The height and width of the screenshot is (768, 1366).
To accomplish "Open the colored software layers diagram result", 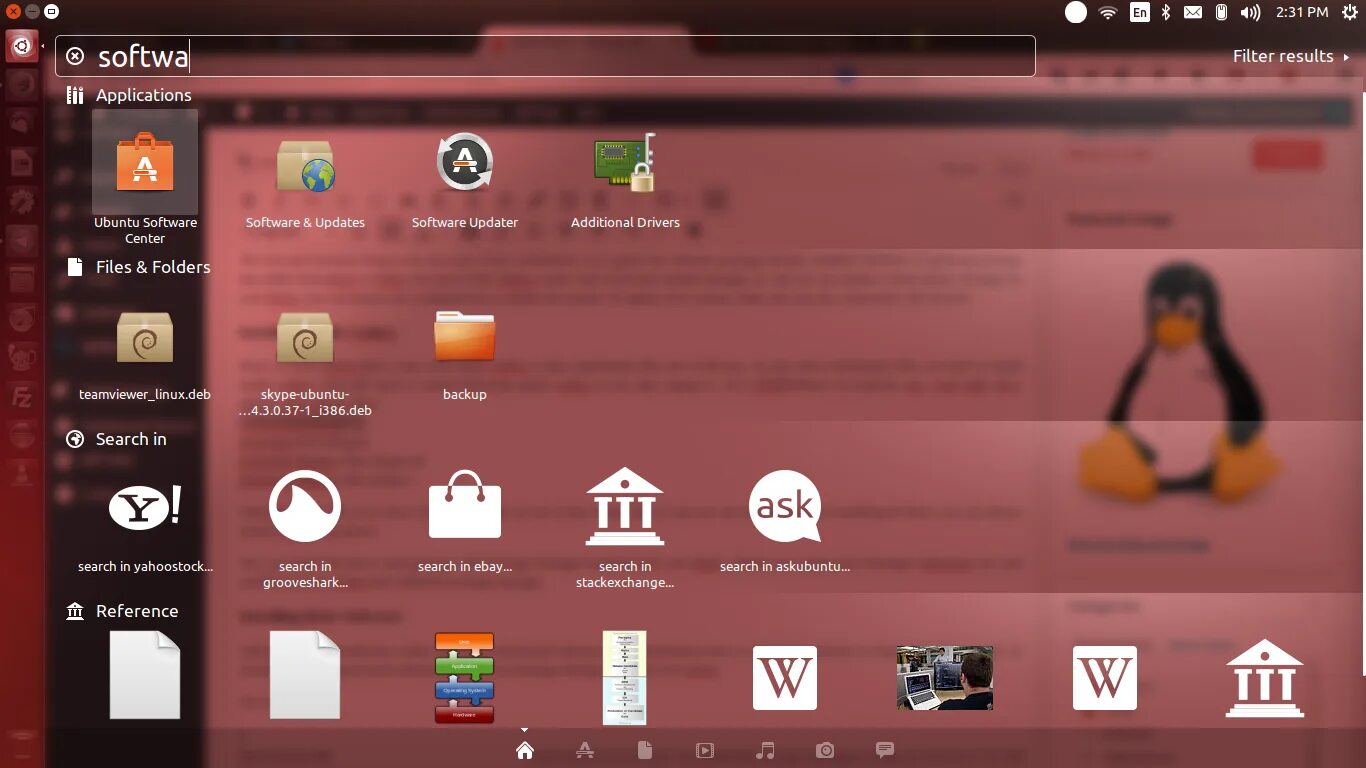I will [465, 677].
